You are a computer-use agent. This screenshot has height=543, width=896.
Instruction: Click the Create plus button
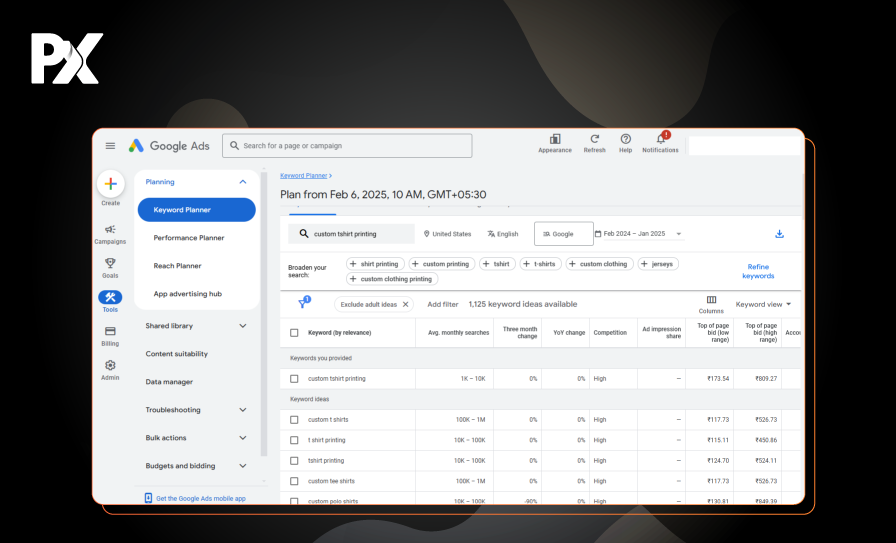pos(110,184)
